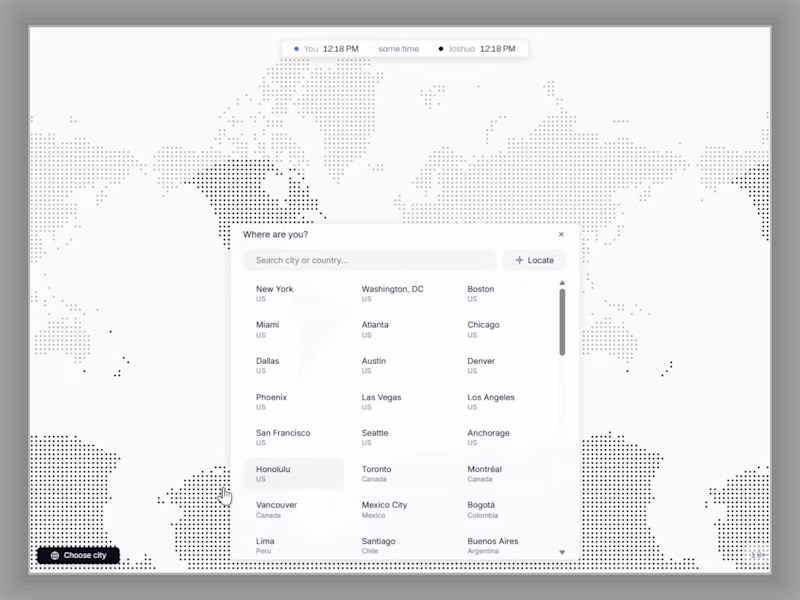Click the scroll down arrow of city list
Screen dimensions: 800x600
click(x=562, y=552)
